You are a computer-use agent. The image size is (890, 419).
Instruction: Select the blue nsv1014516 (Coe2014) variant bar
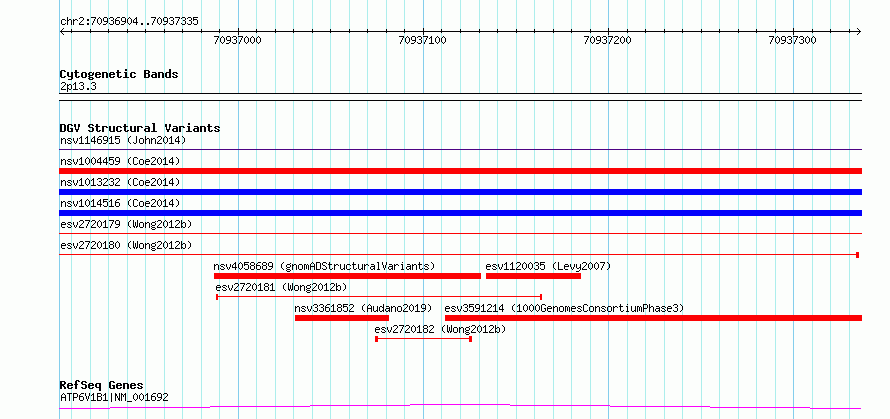point(460,213)
